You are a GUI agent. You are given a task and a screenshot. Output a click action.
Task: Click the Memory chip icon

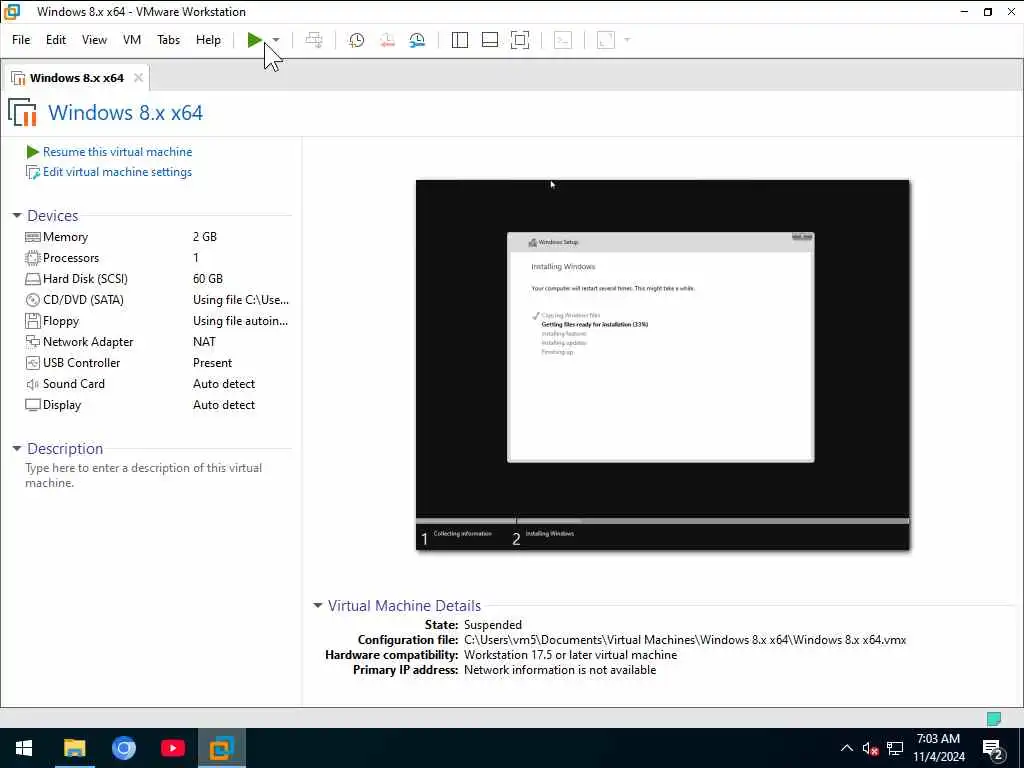33,237
